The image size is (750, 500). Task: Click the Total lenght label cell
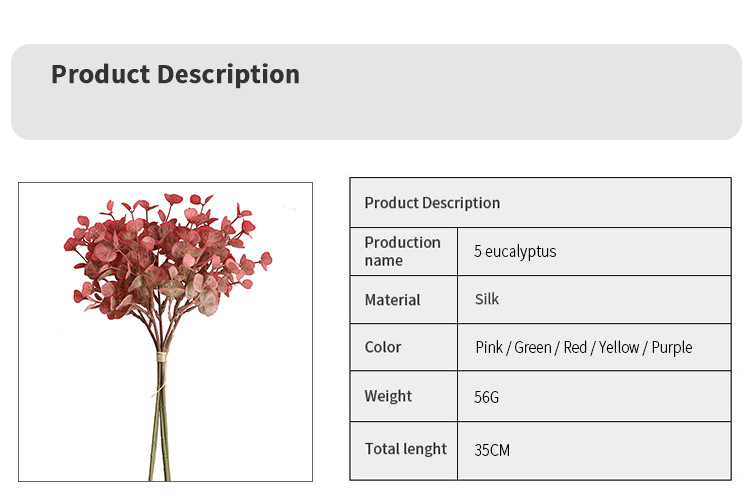tap(405, 449)
